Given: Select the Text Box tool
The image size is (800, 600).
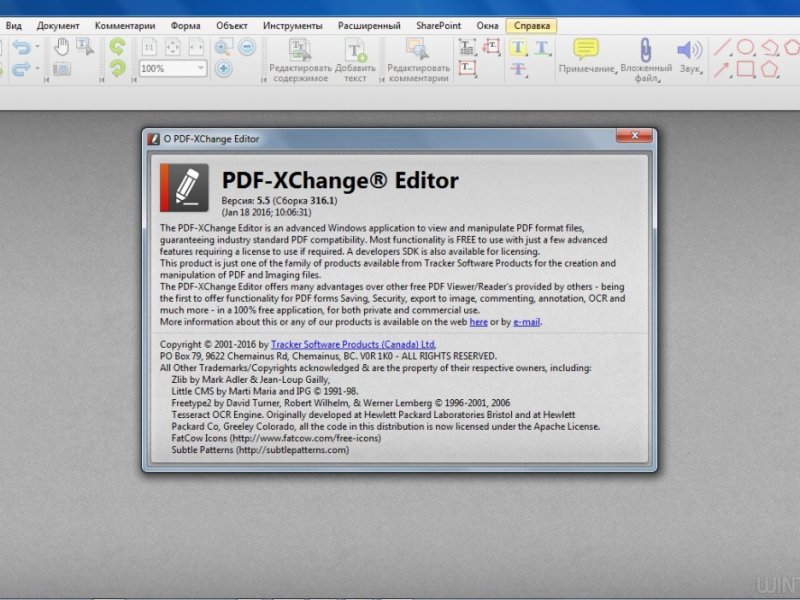Looking at the screenshot, I should click(467, 68).
